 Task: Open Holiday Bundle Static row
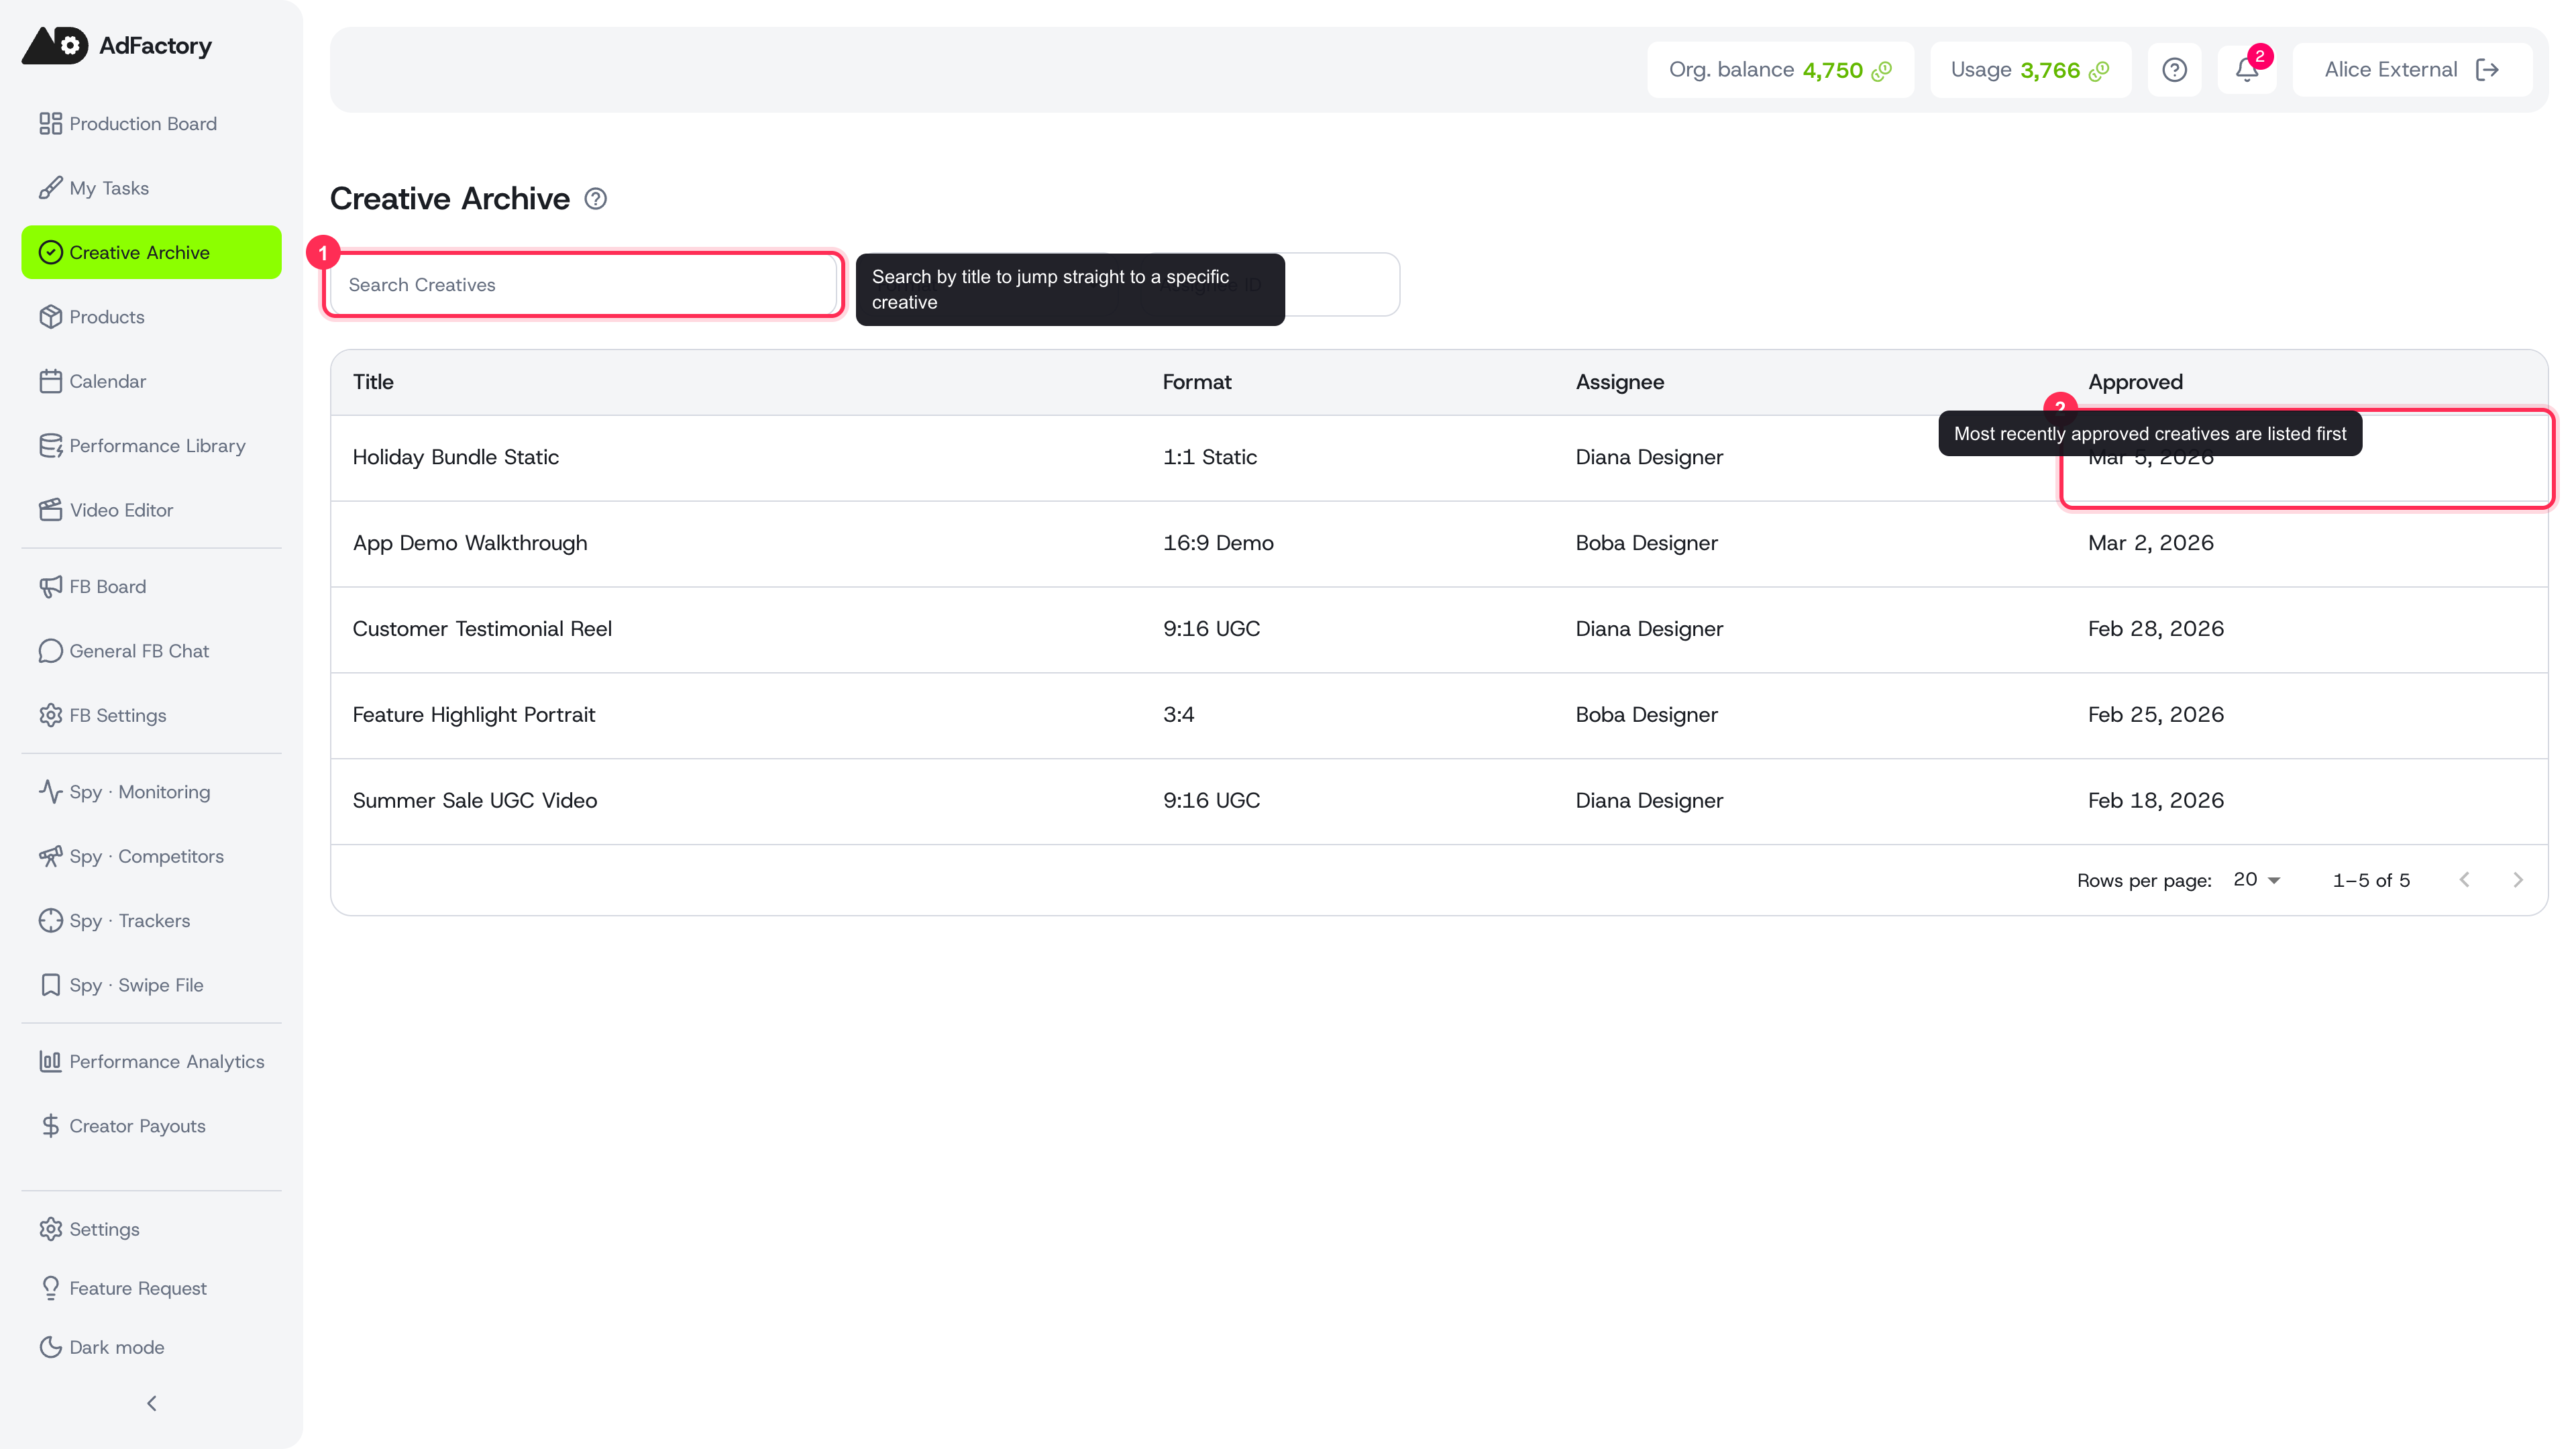pos(1439,458)
